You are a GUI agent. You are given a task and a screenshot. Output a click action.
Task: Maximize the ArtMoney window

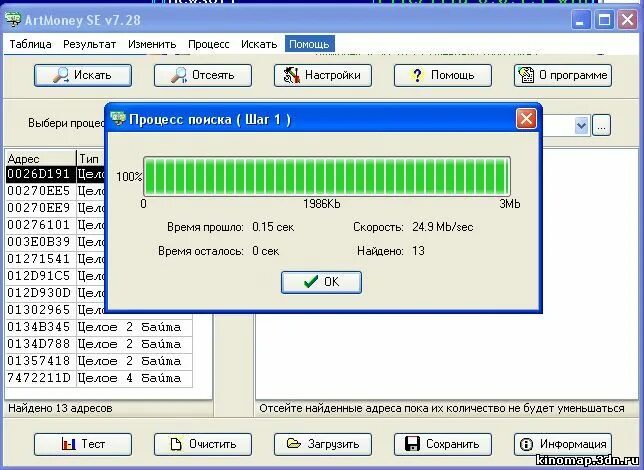coord(604,20)
